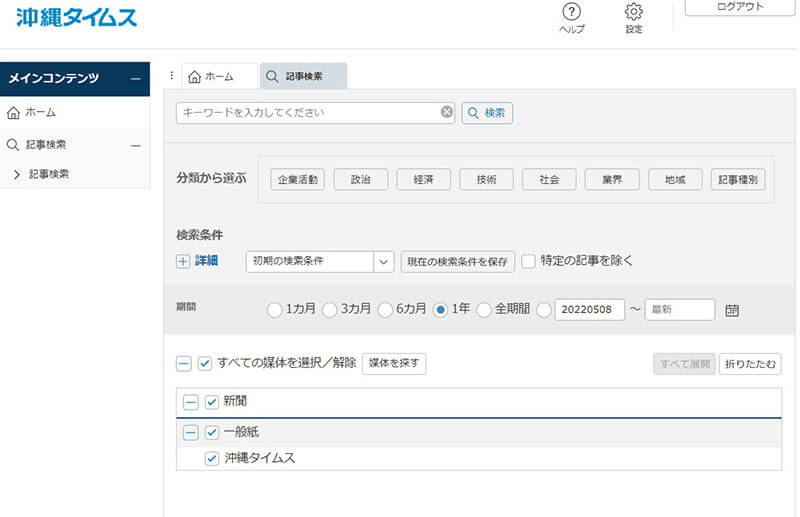Click the 検索 search button

487,113
